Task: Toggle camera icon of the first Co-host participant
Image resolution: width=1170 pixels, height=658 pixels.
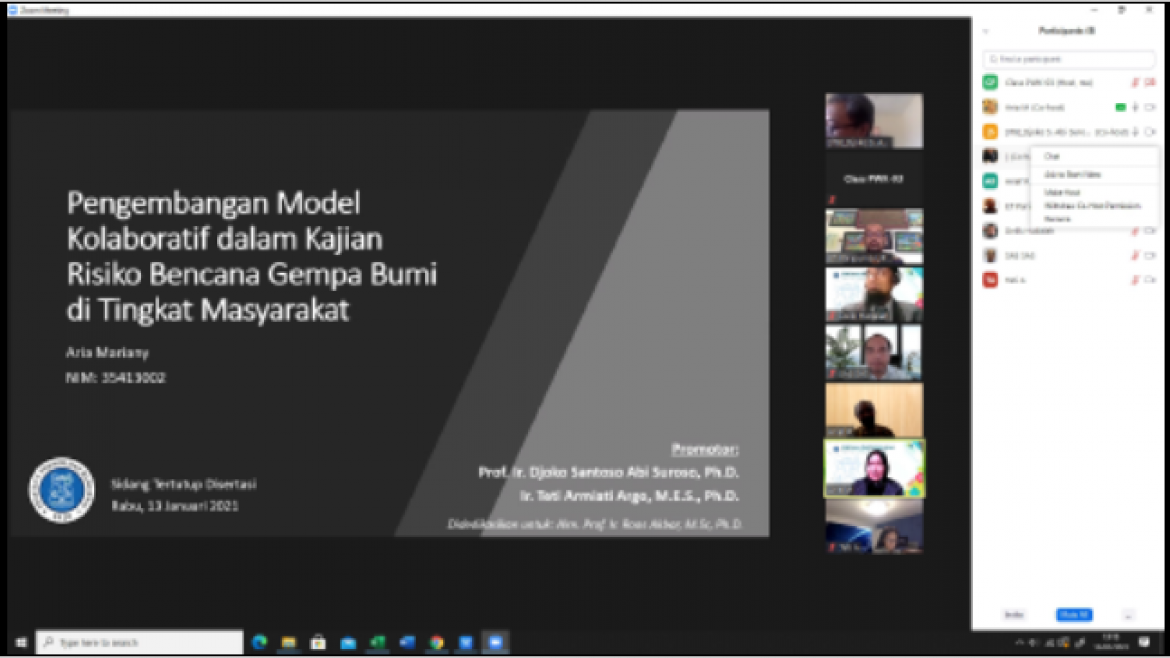Action: coord(1150,107)
